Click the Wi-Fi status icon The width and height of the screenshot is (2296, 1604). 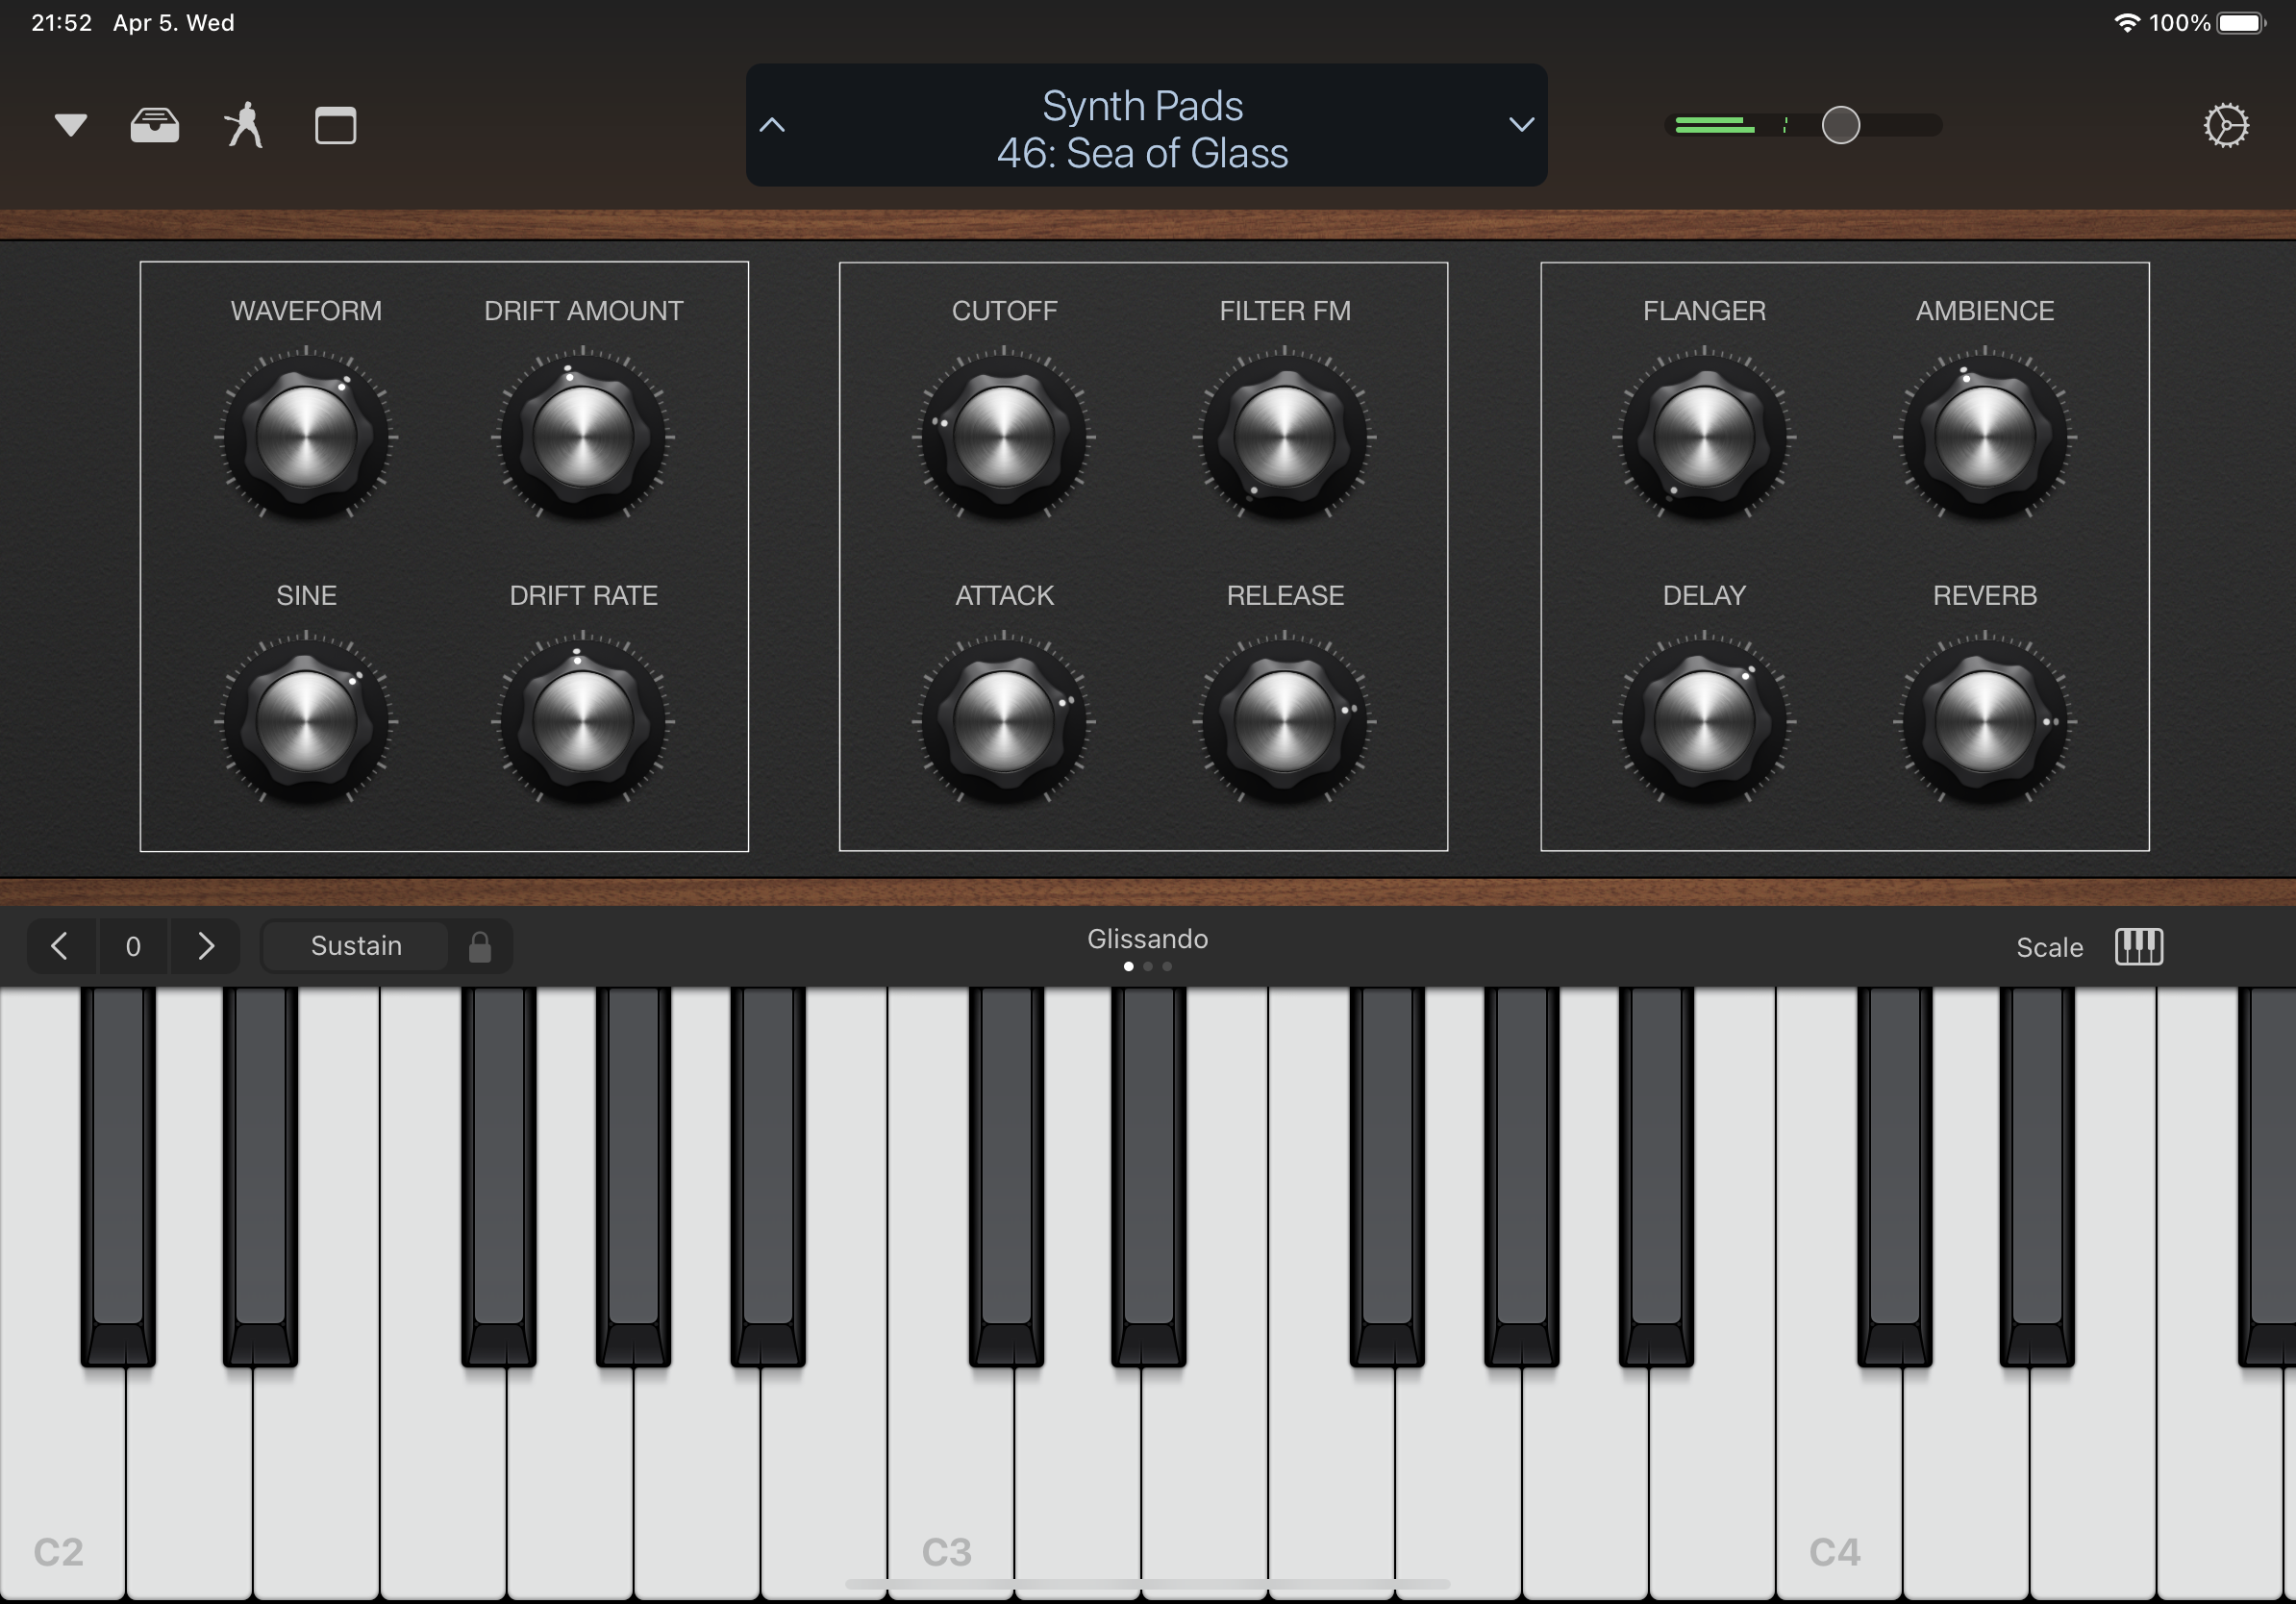point(2126,23)
